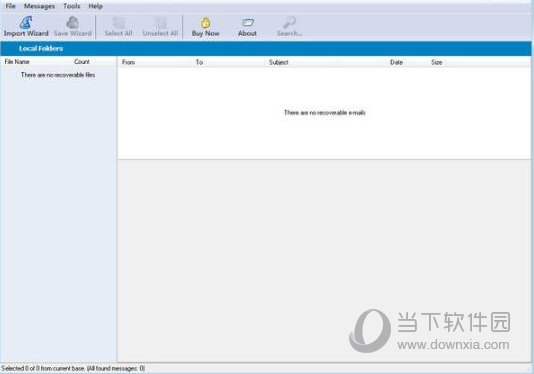Click 'There are no recoverable files' text
The width and height of the screenshot is (534, 374).
point(58,75)
